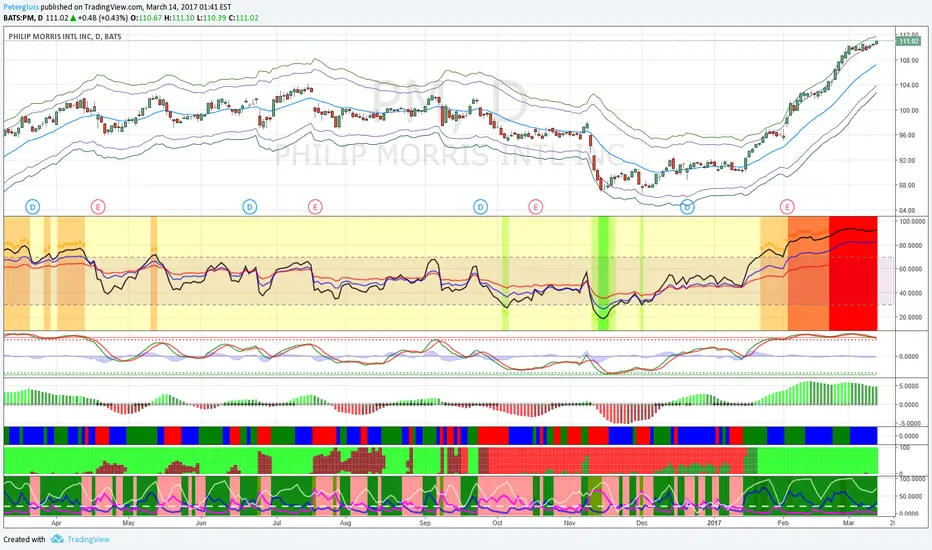The image size is (932, 550).
Task: Click the BATS:PM, D symbol text
Action: point(23,18)
